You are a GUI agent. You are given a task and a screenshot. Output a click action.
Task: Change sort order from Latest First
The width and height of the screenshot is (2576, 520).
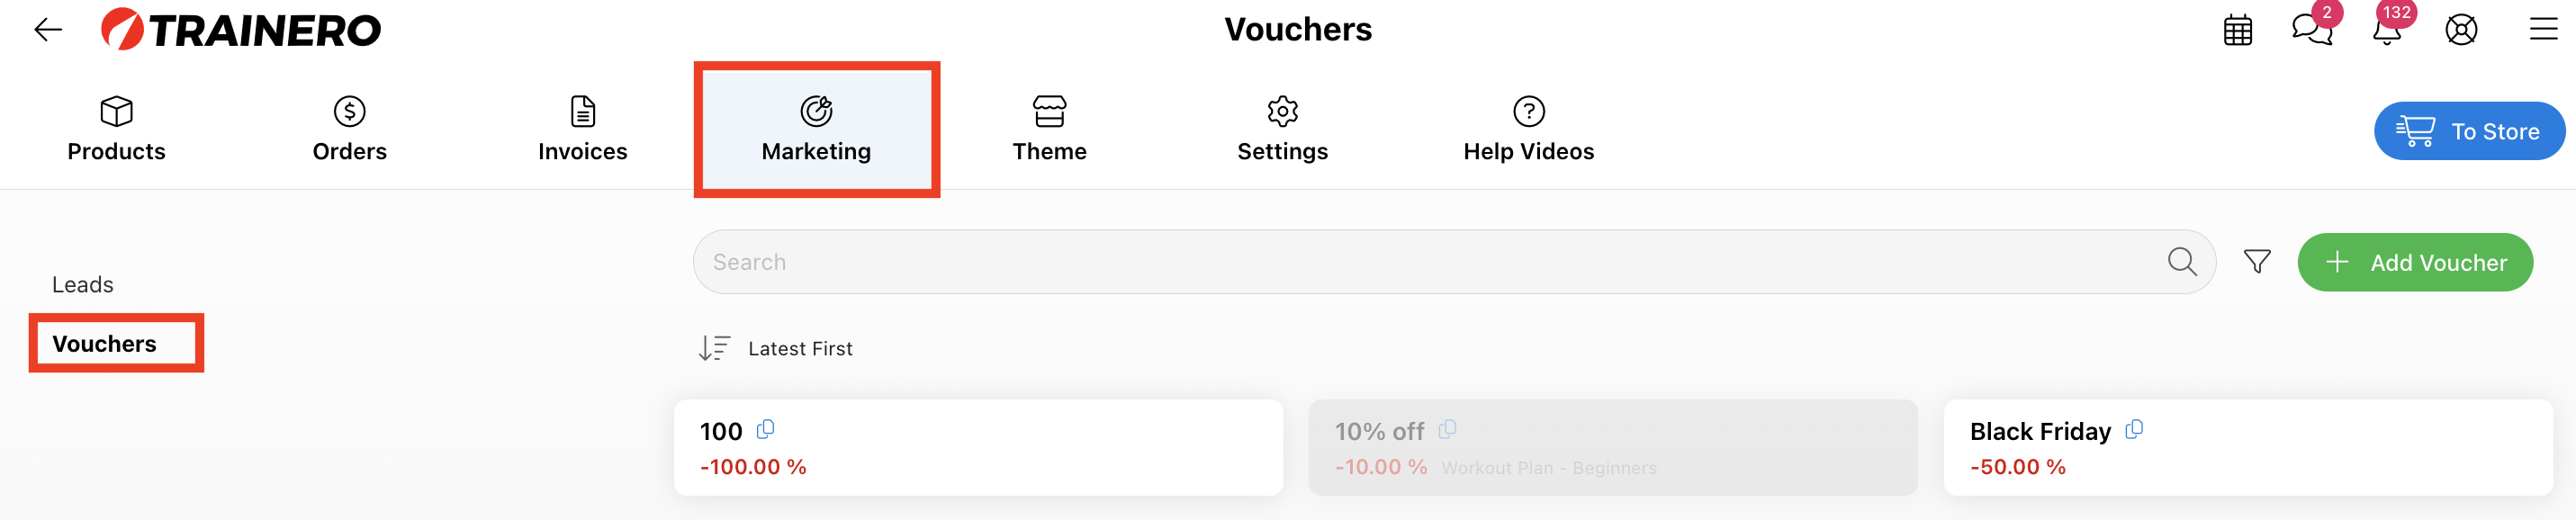[775, 348]
